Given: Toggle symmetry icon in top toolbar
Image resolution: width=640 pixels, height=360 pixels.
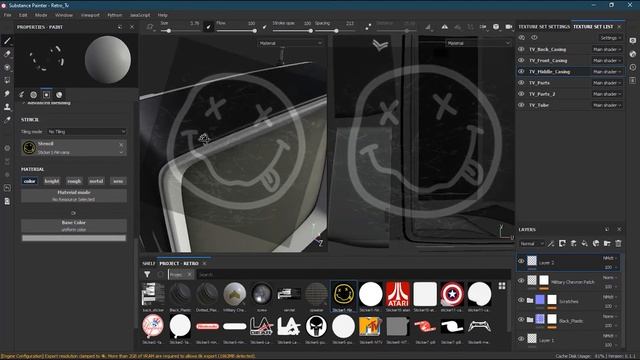Looking at the screenshot, I should [444, 27].
